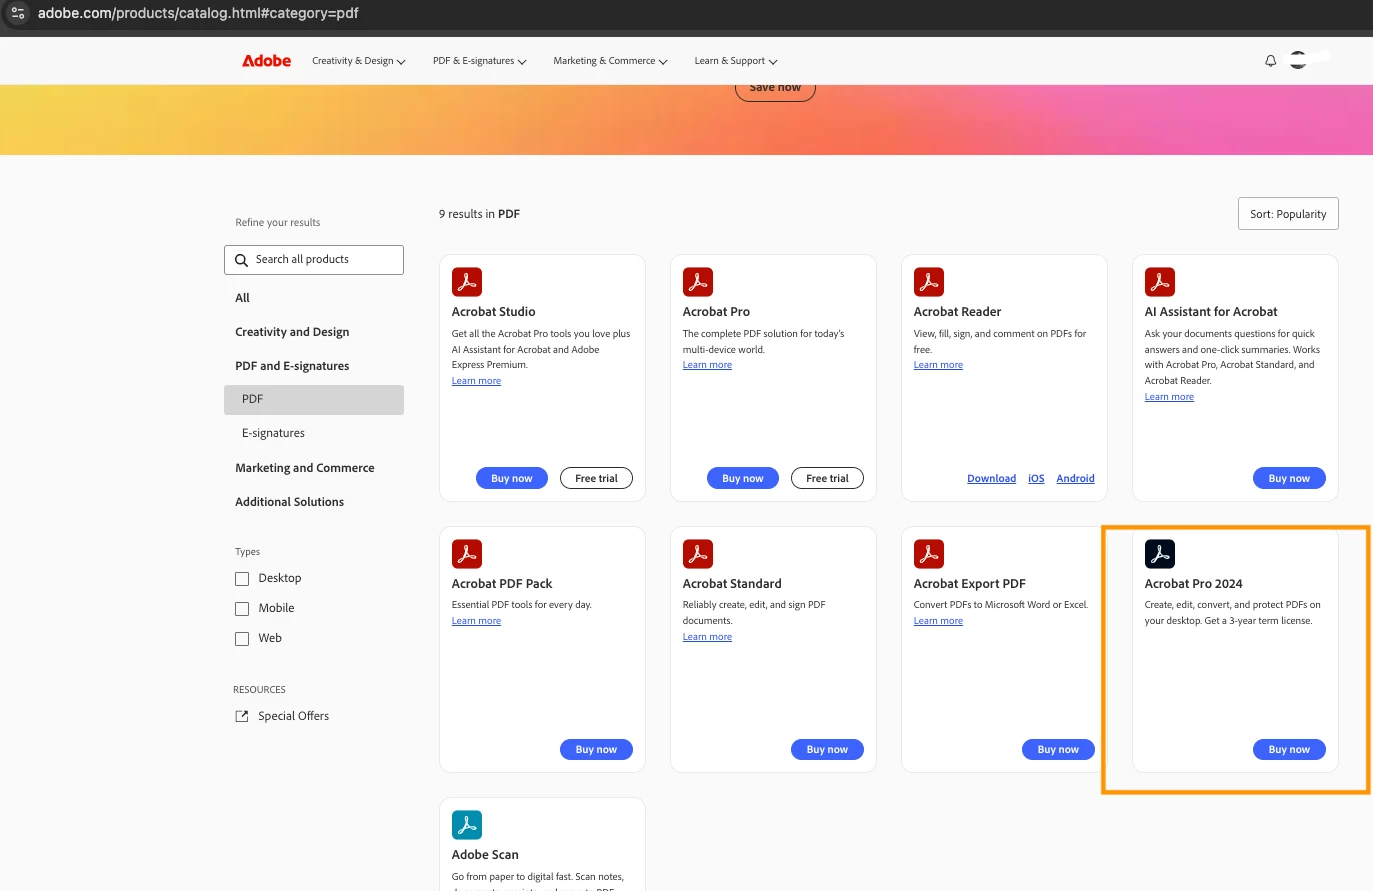Click the site settings icon in address bar
This screenshot has width=1373, height=891.
[x=18, y=13]
